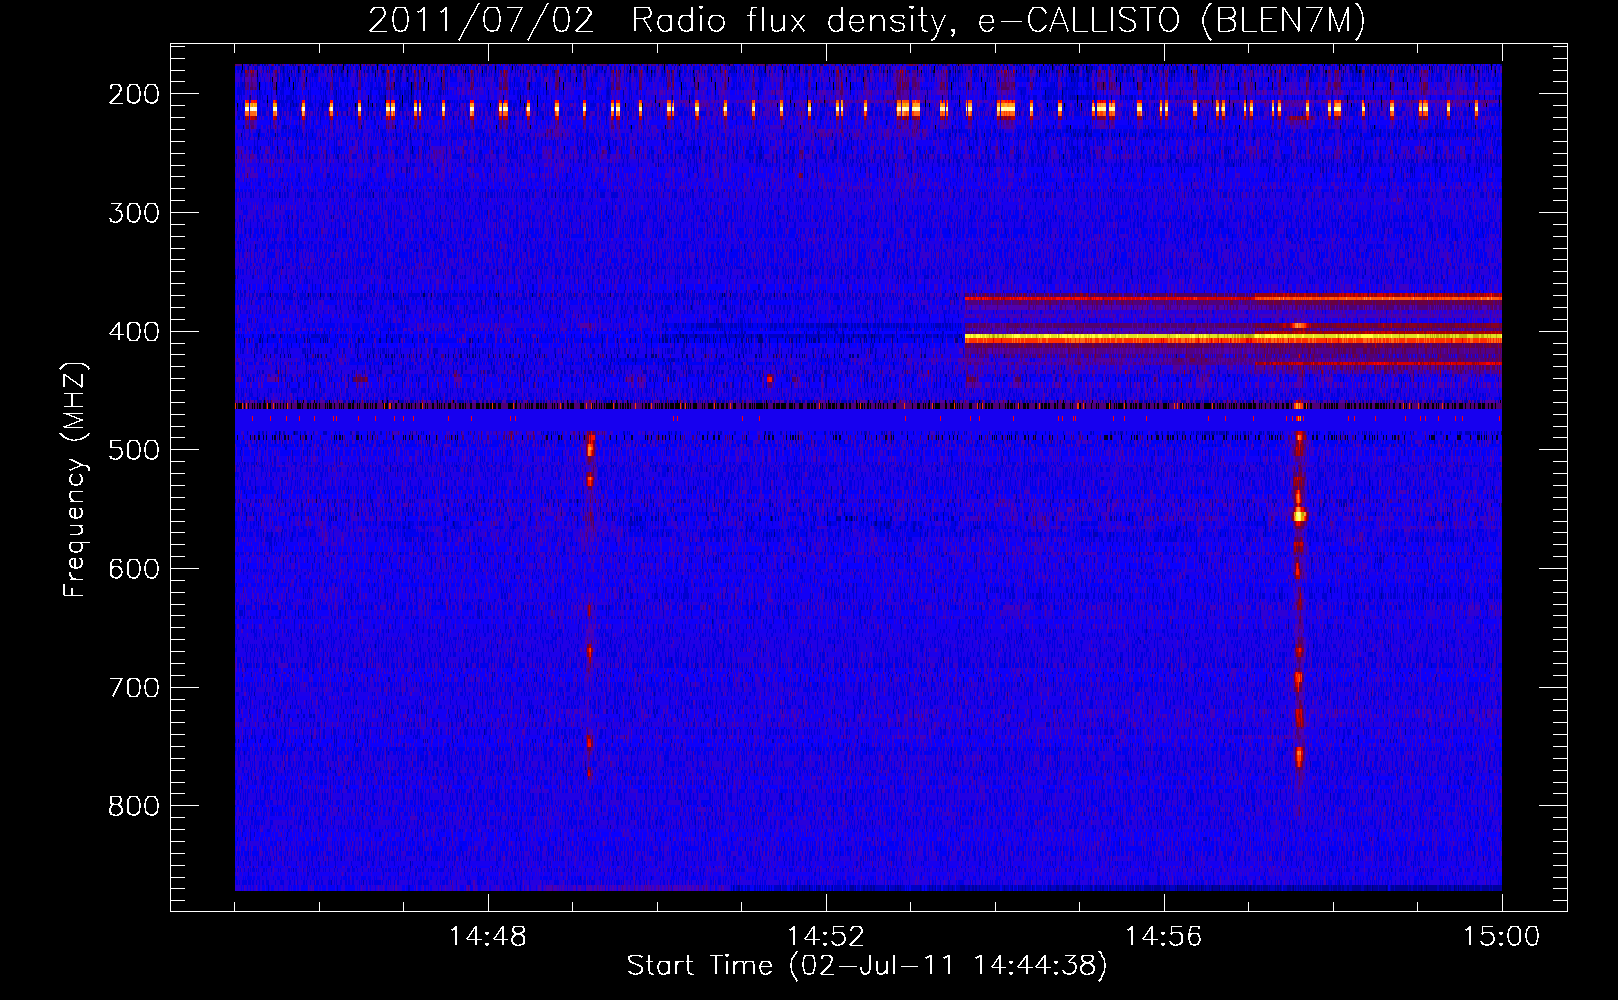
Task: Click the 'Start Time (02-Jul-11 14:44:38)' axis label
Action: [867, 966]
